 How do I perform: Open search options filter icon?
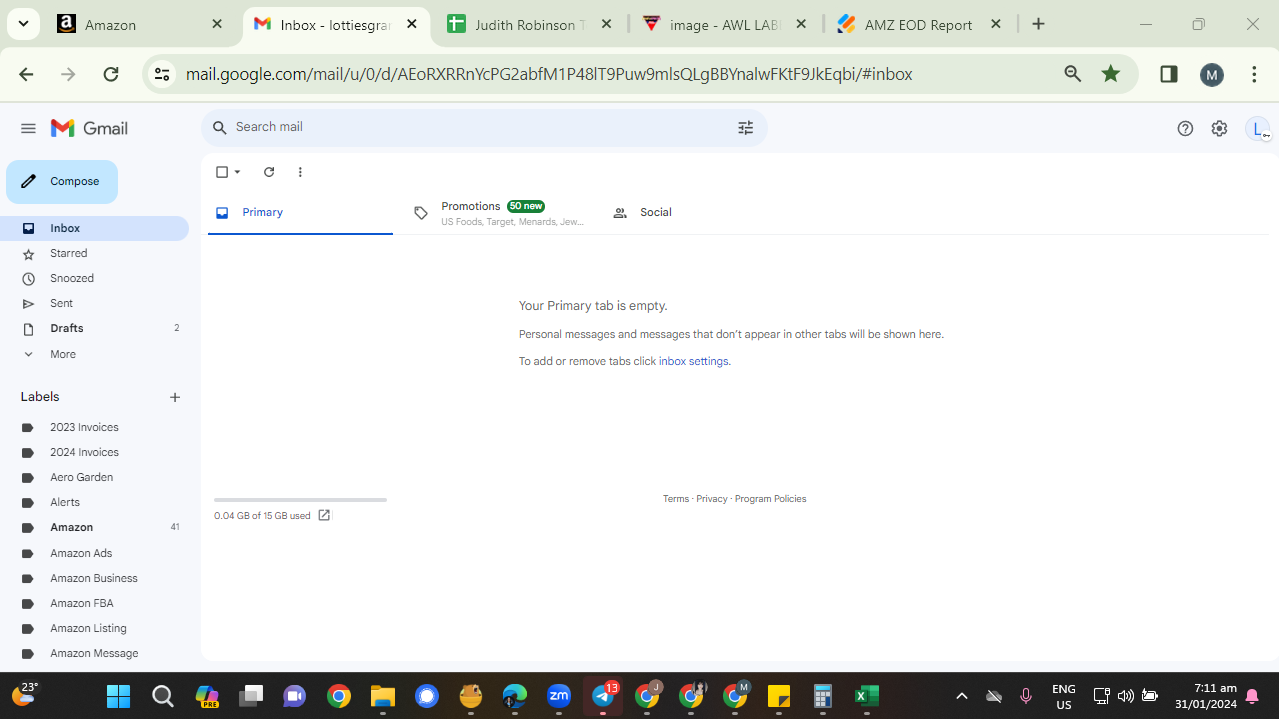tap(745, 127)
